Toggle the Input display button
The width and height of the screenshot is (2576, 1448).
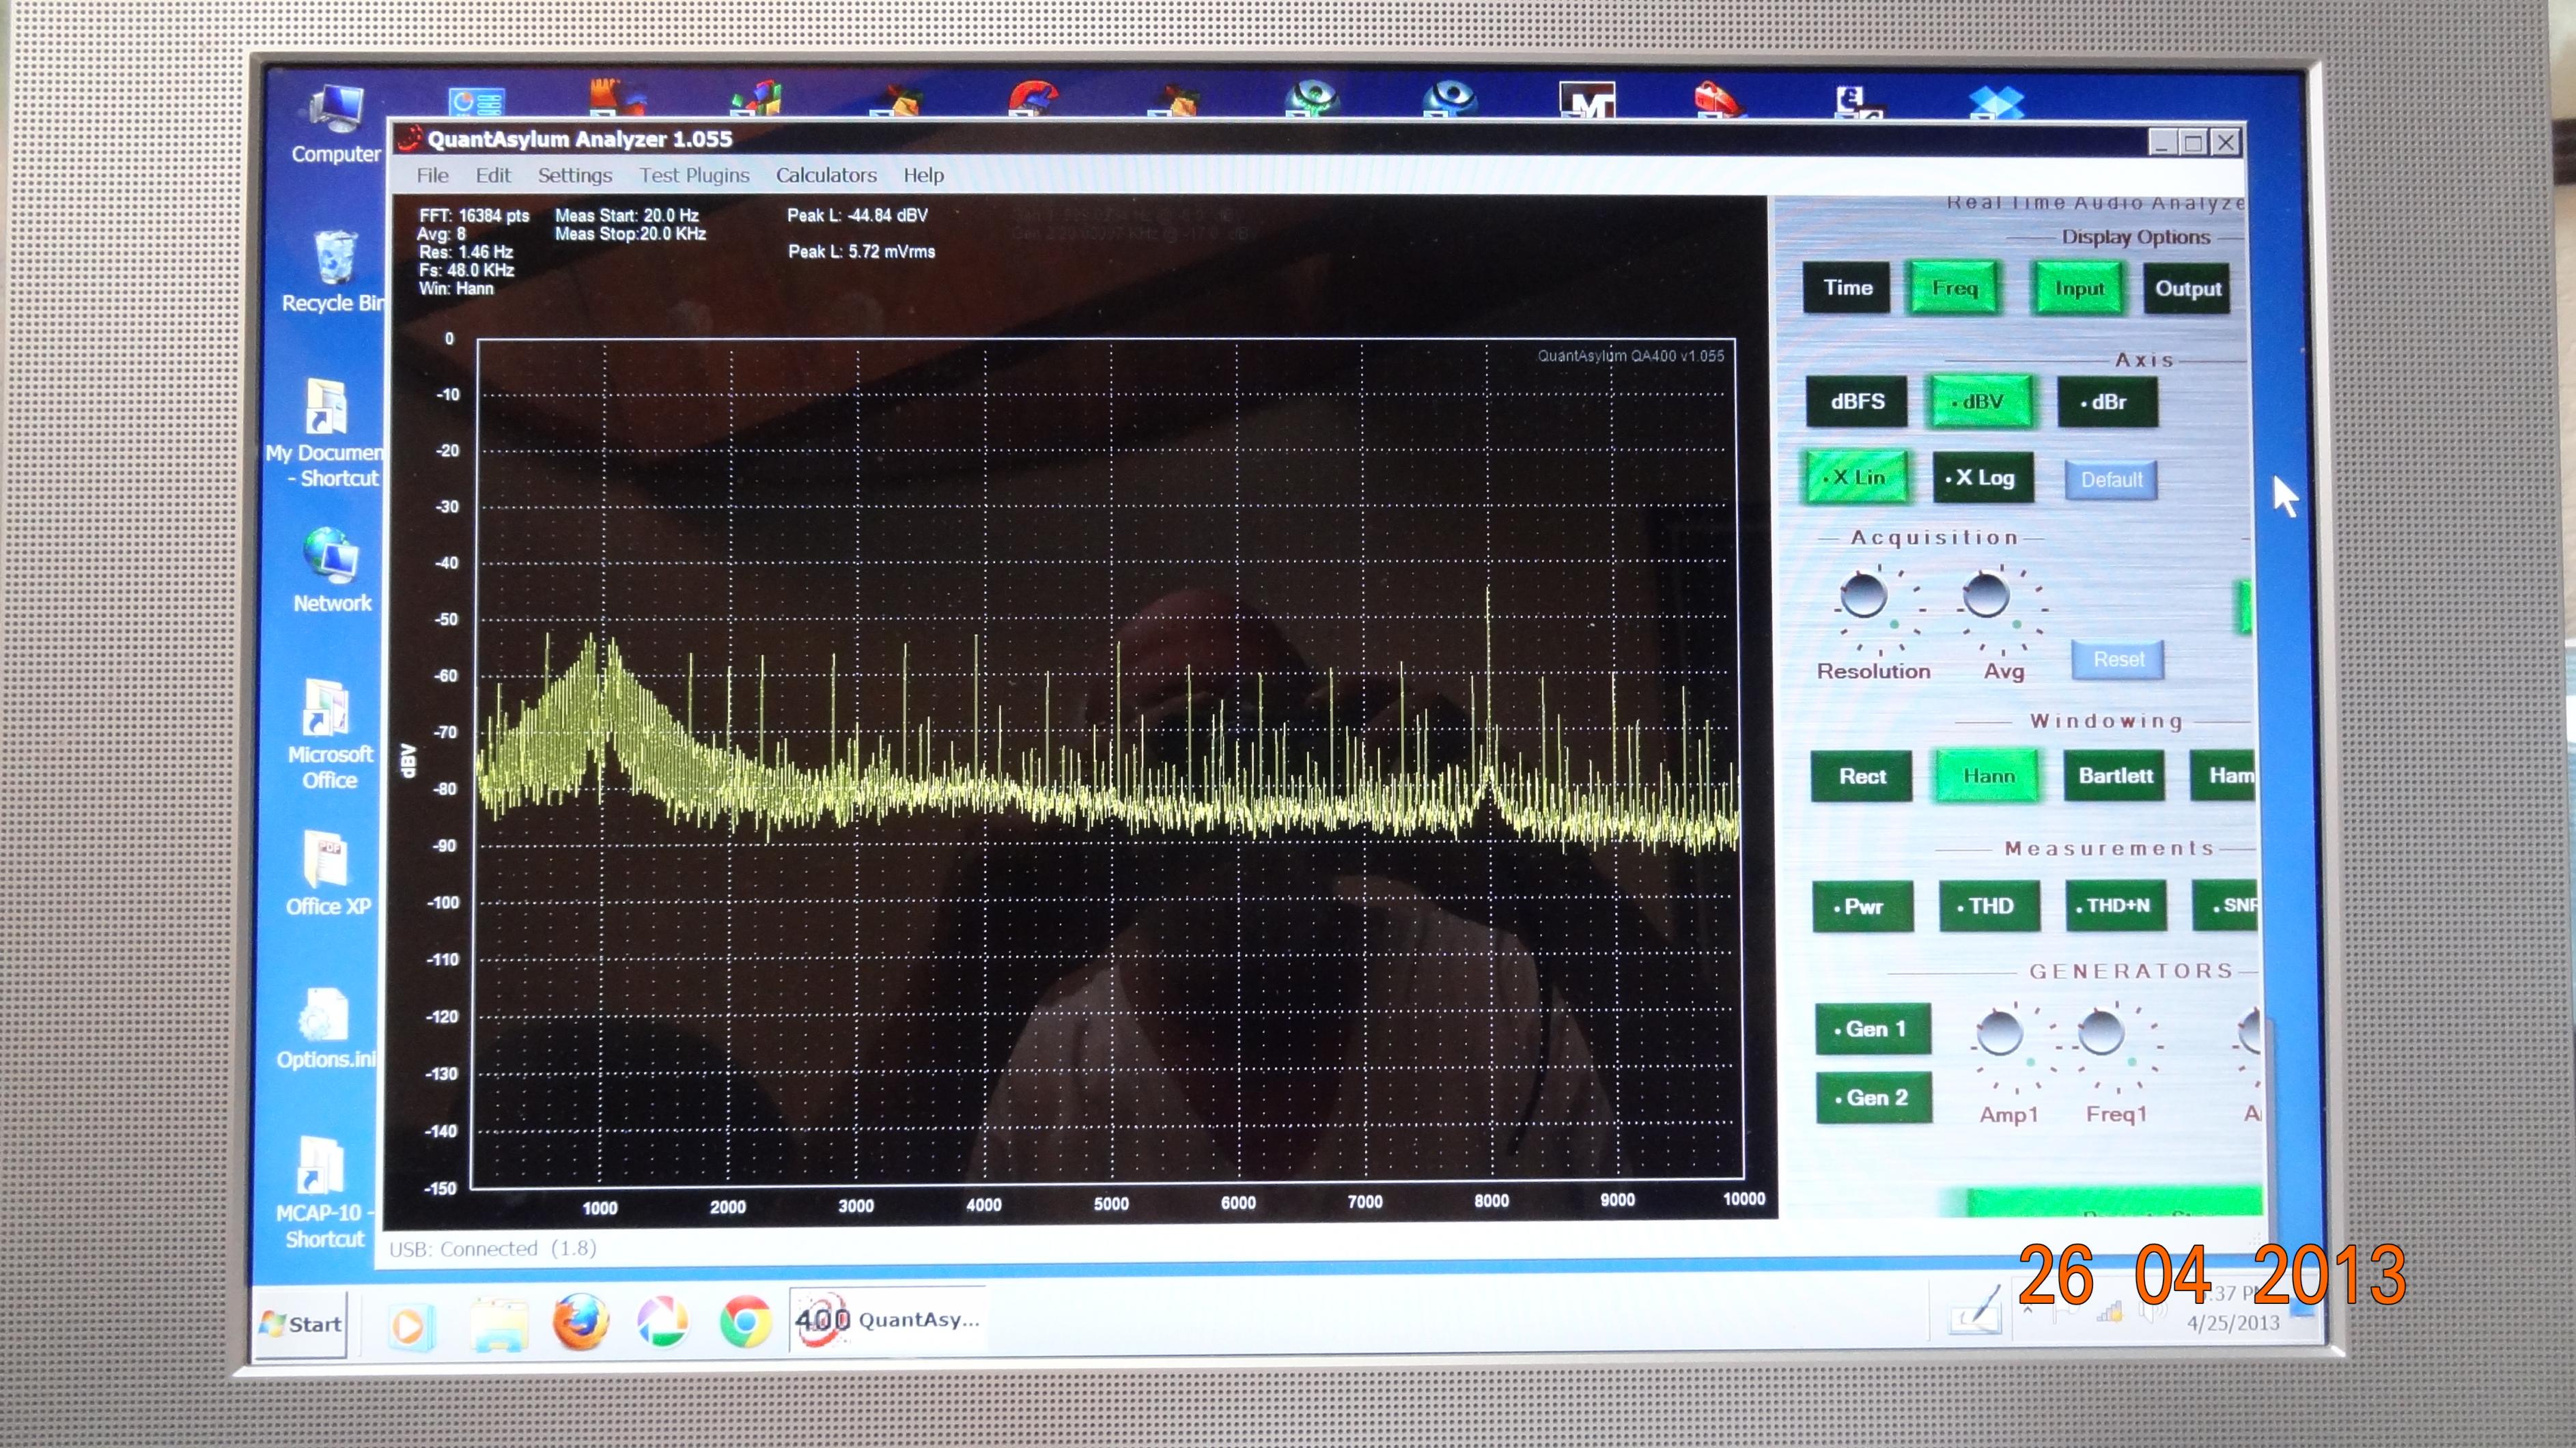2079,289
